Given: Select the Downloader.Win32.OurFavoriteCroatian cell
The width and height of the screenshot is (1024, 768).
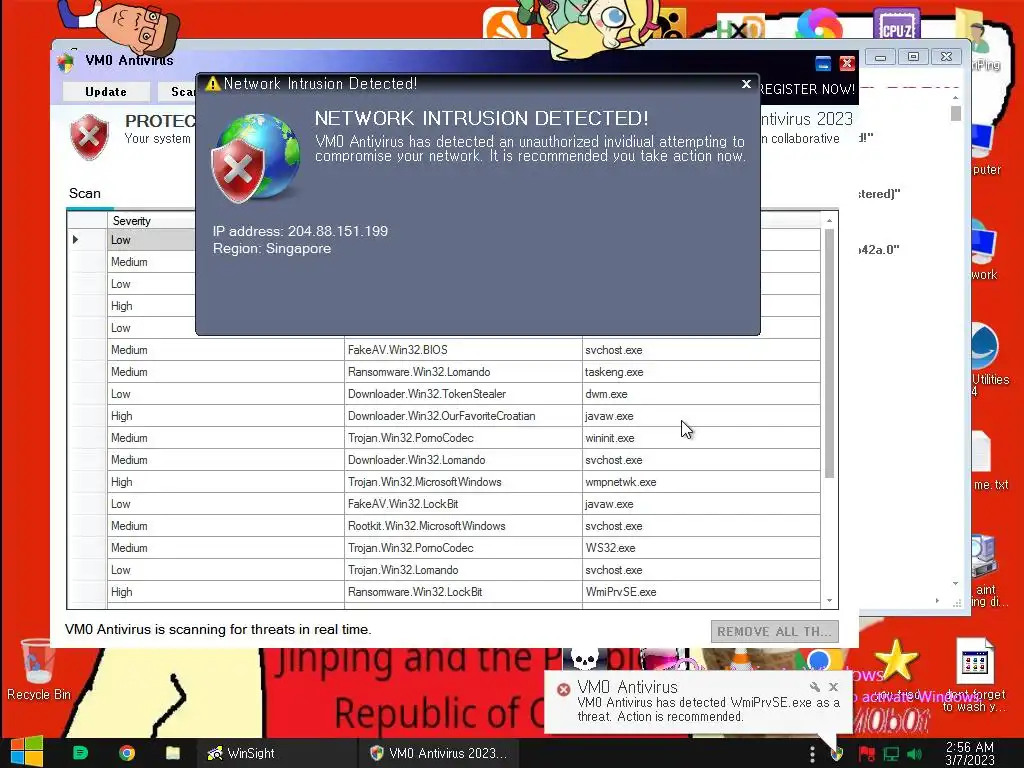Looking at the screenshot, I should [x=463, y=416].
